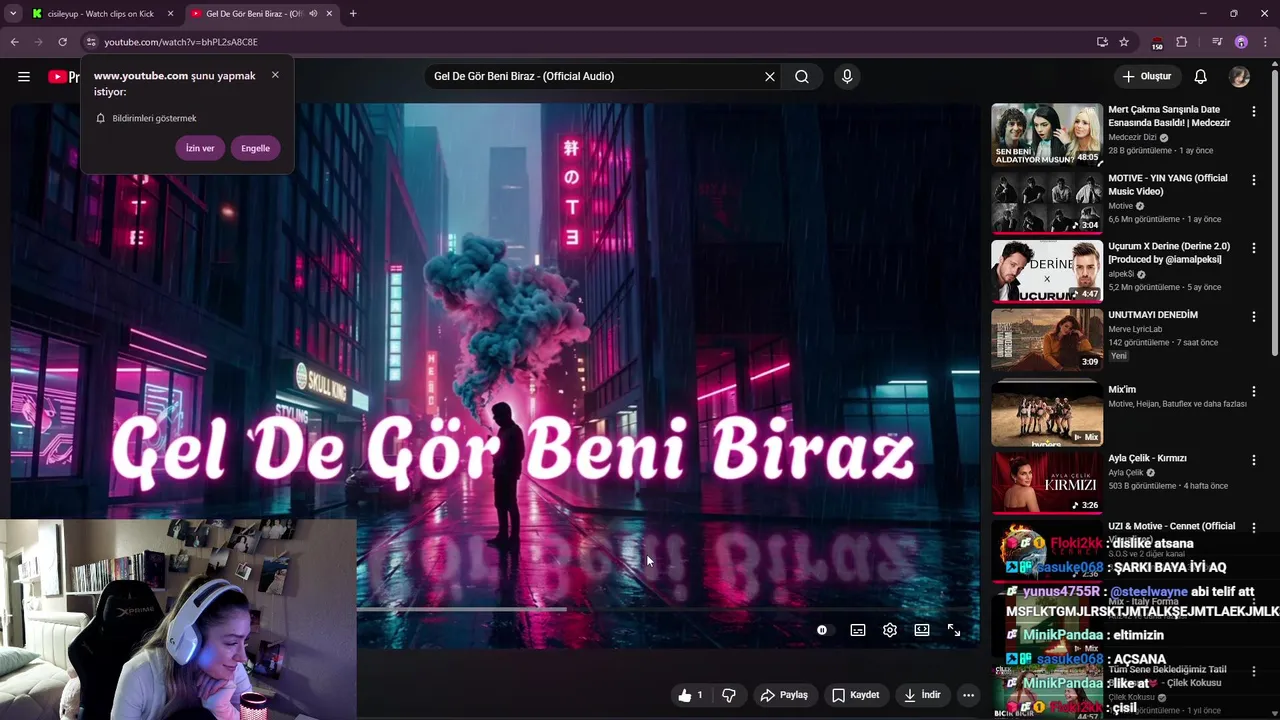The image size is (1280, 720).
Task: Switch player to theater mode
Action: tap(922, 630)
